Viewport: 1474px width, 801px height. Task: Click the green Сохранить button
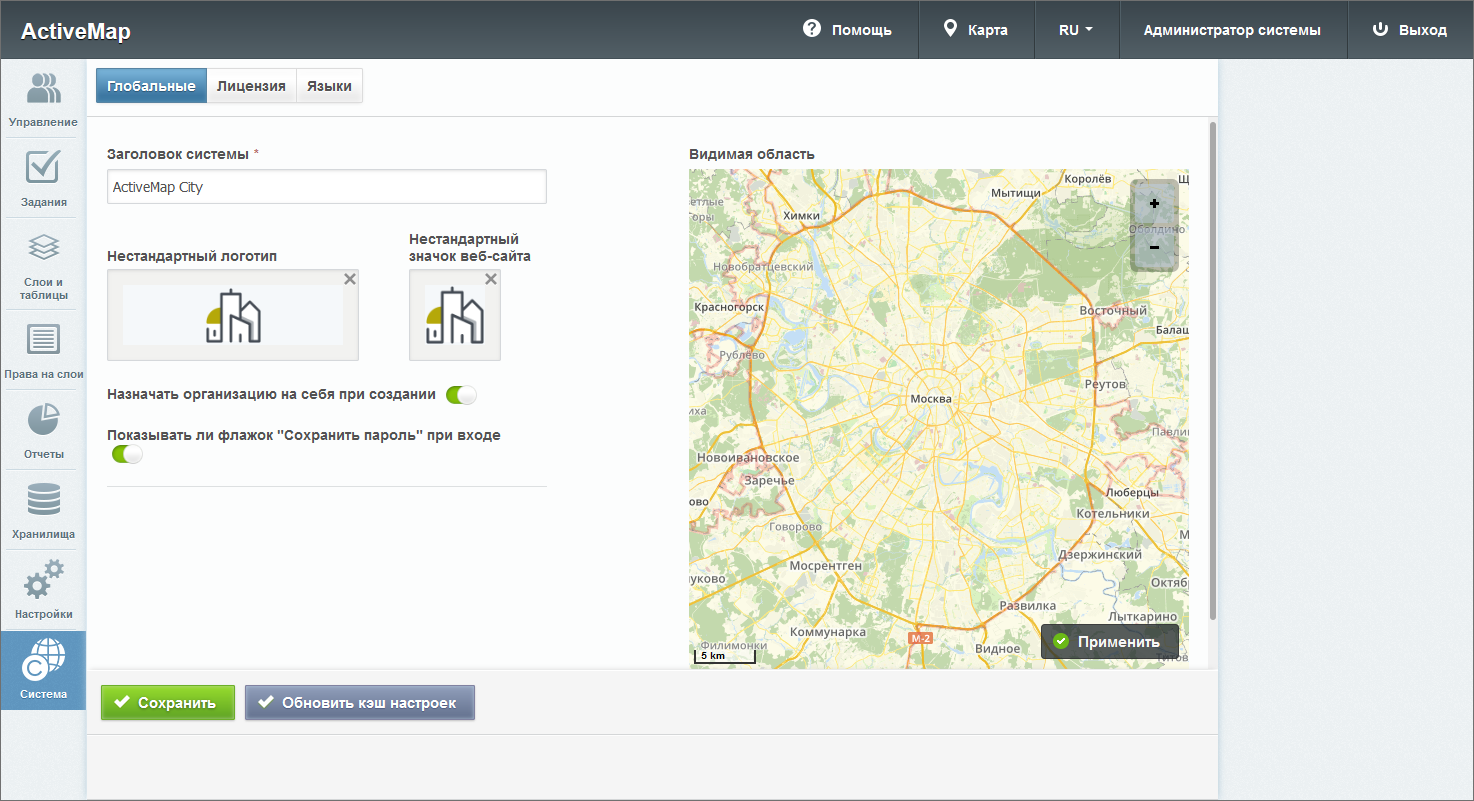tap(167, 703)
